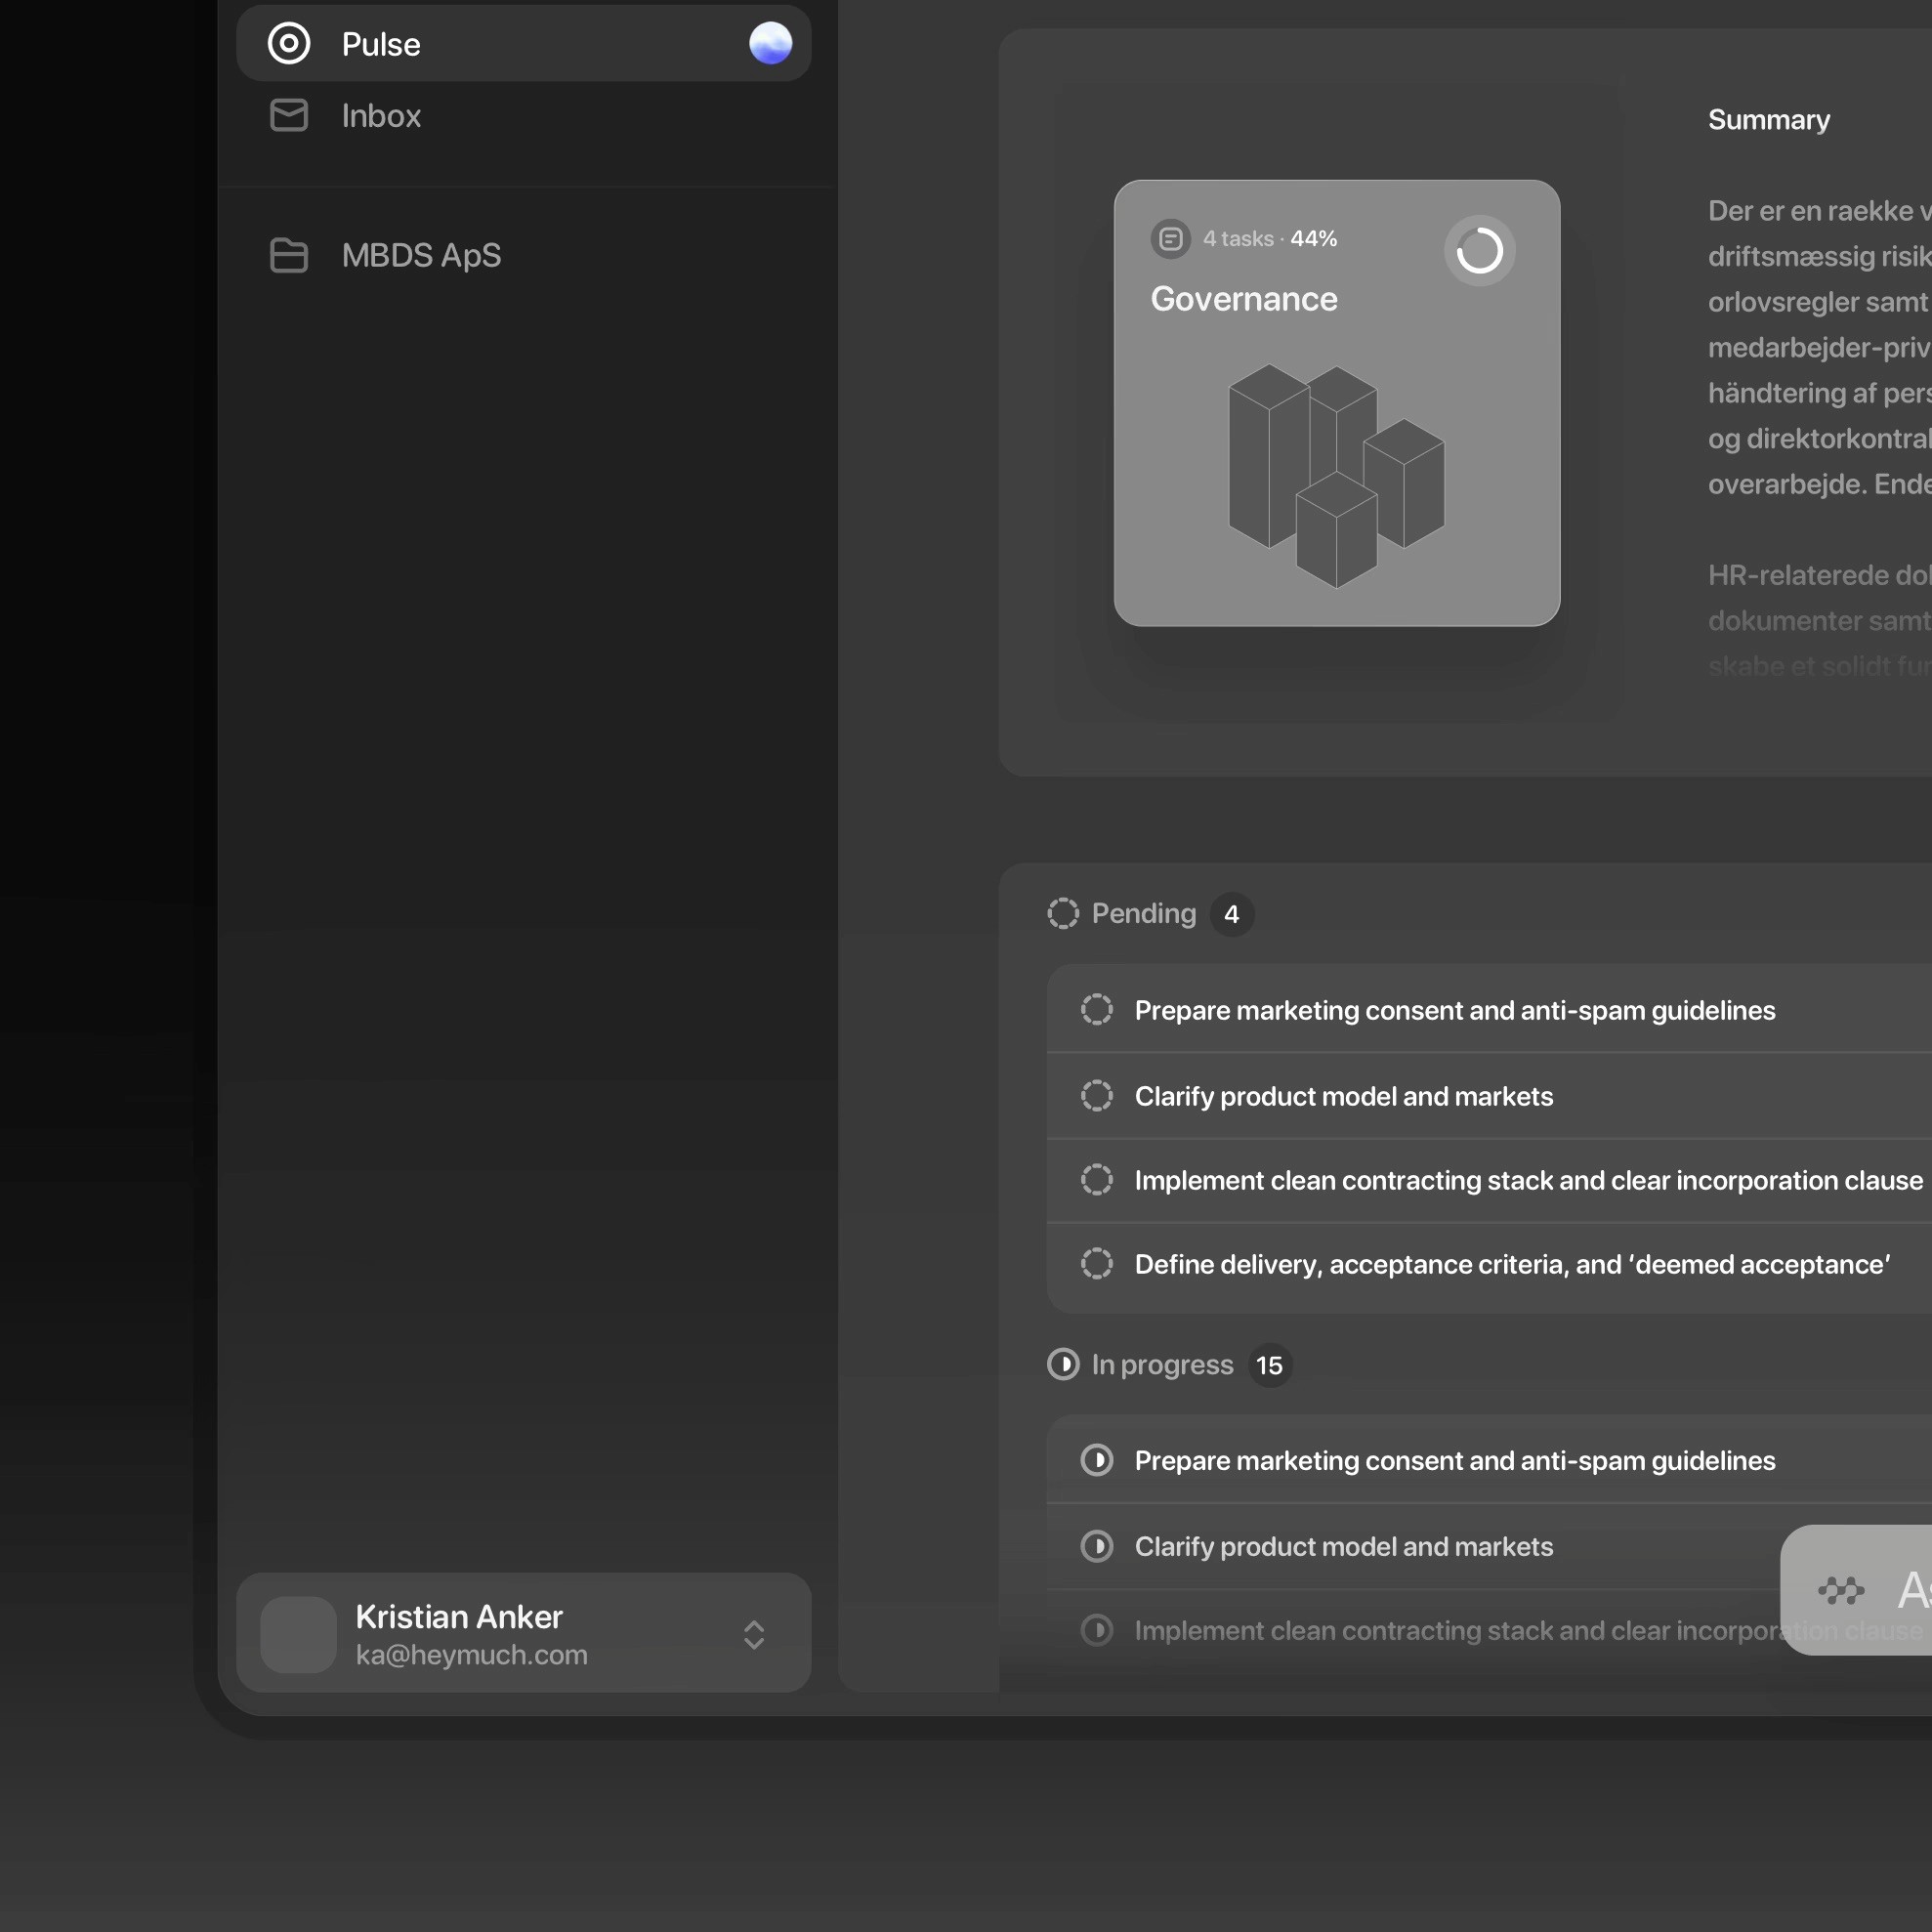
Task: Toggle status of in-progress 'Implement clean contracting stack'
Action: (x=1097, y=1630)
